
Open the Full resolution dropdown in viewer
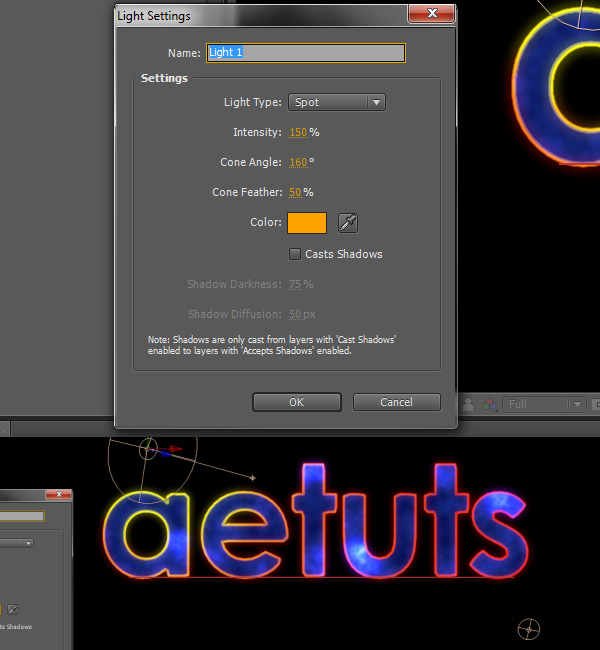[544, 404]
